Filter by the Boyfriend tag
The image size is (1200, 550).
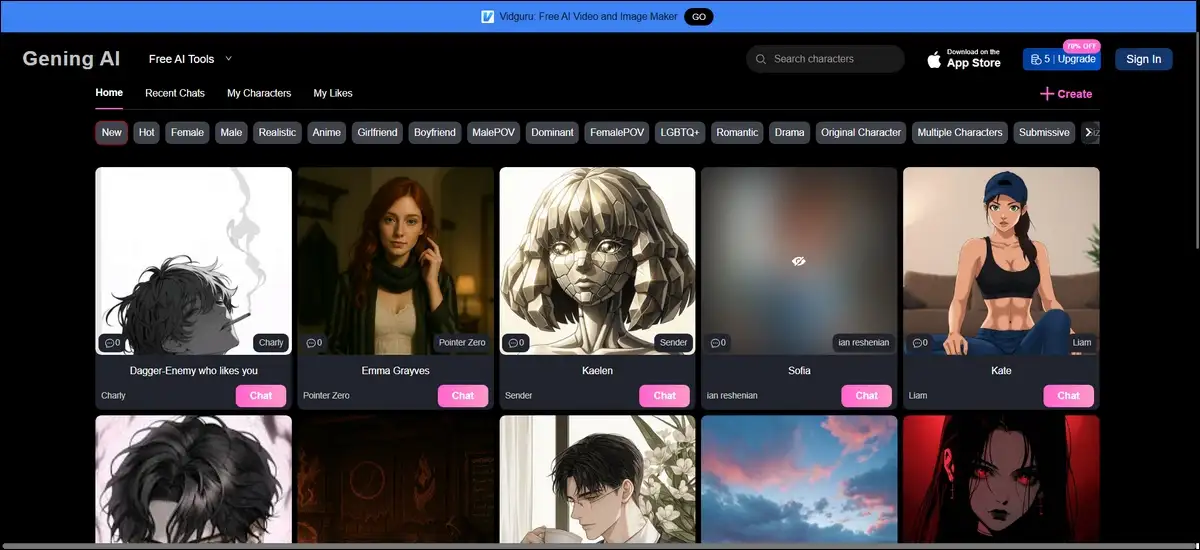[435, 132]
